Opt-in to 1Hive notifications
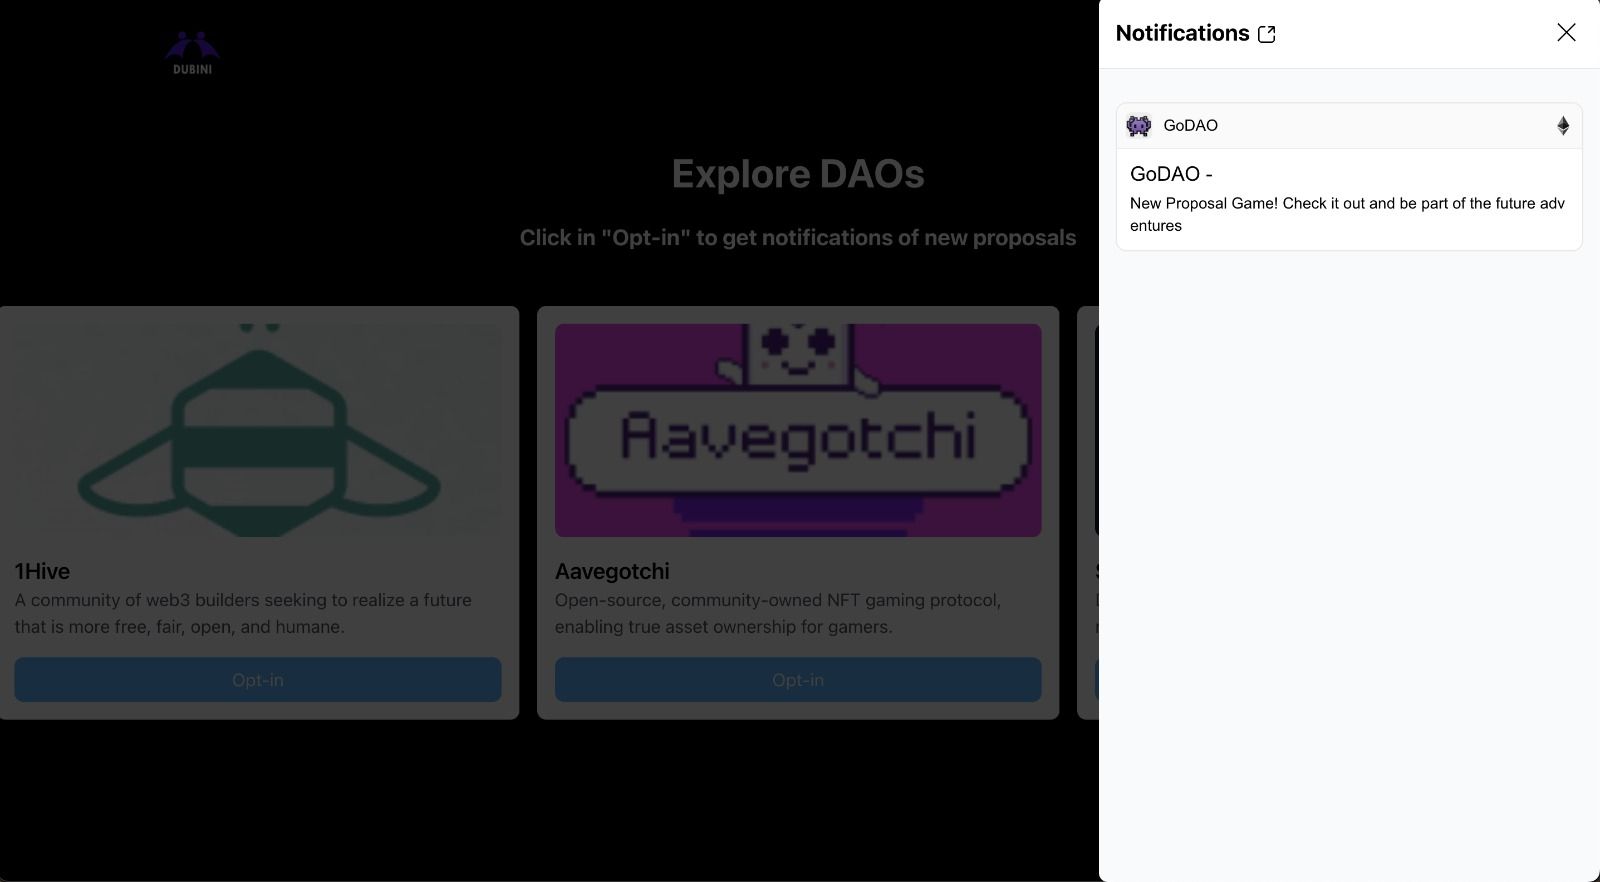1600x882 pixels. pyautogui.click(x=258, y=680)
